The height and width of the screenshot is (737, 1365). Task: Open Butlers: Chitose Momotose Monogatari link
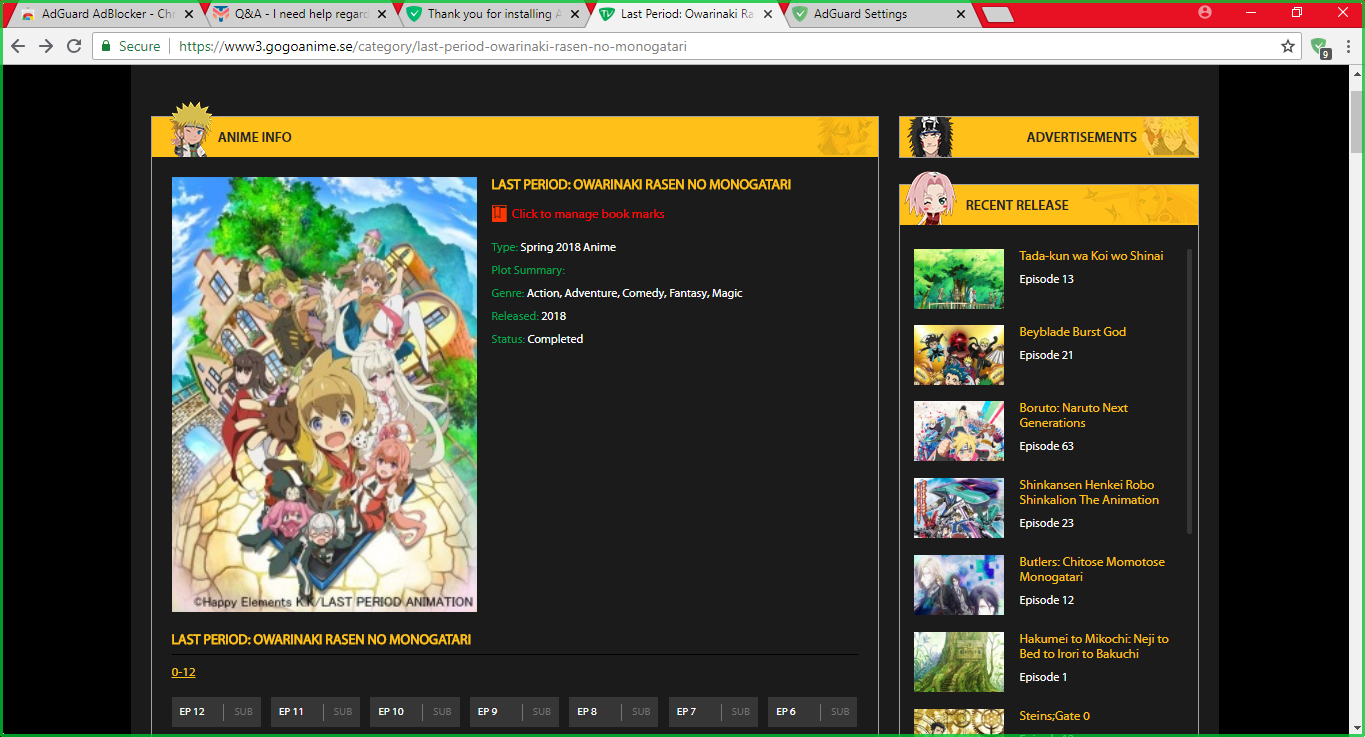point(1092,569)
